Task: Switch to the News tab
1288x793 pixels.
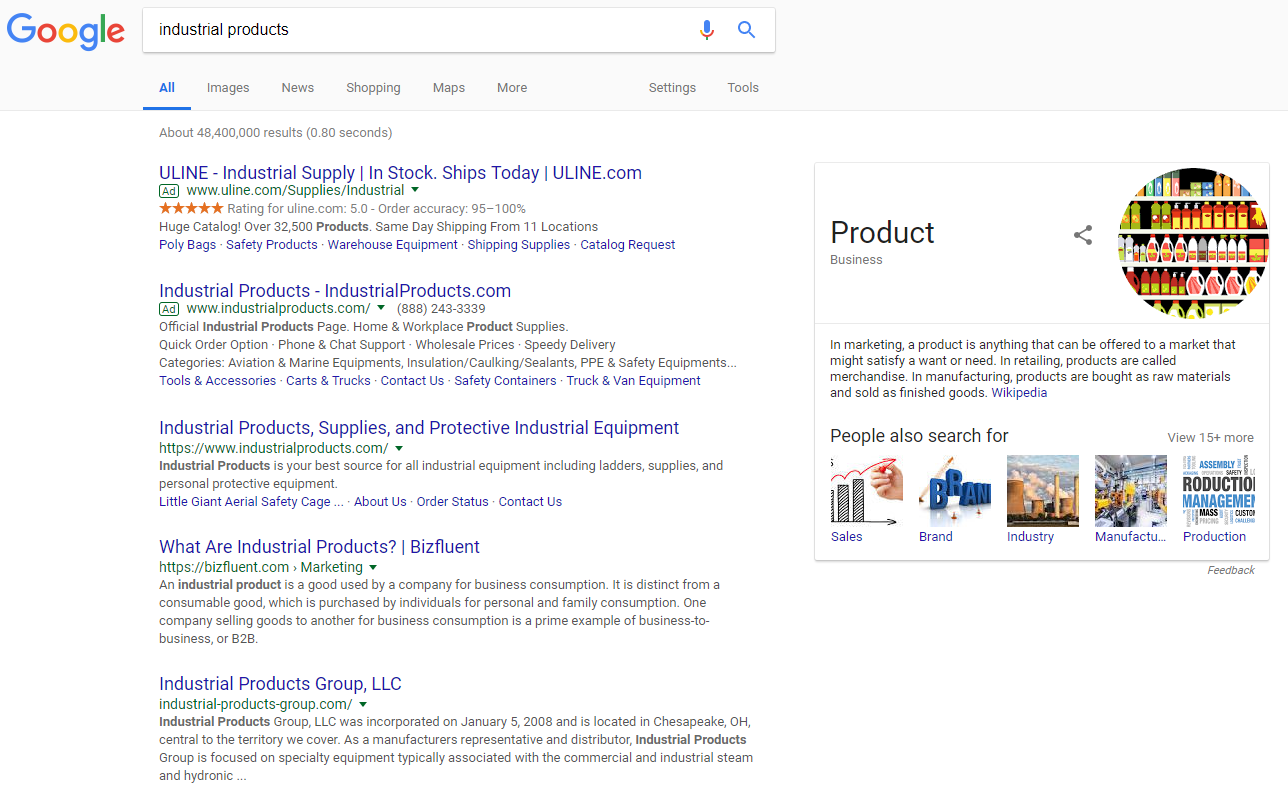Action: pos(298,88)
